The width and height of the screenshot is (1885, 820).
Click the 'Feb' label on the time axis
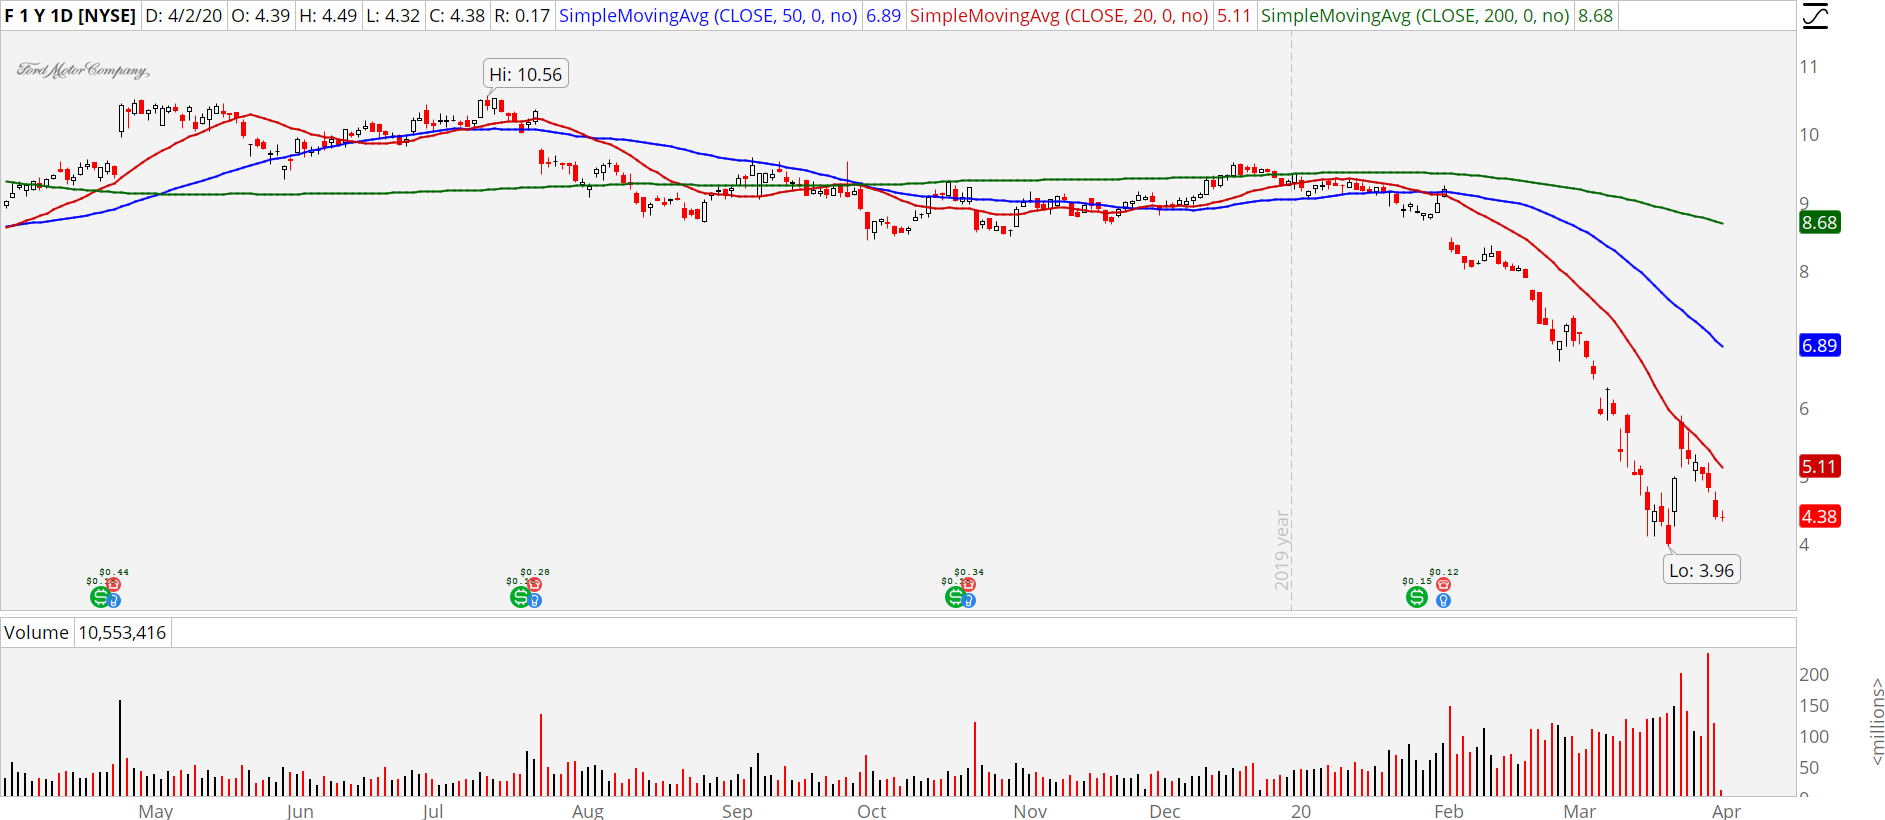[x=1448, y=811]
